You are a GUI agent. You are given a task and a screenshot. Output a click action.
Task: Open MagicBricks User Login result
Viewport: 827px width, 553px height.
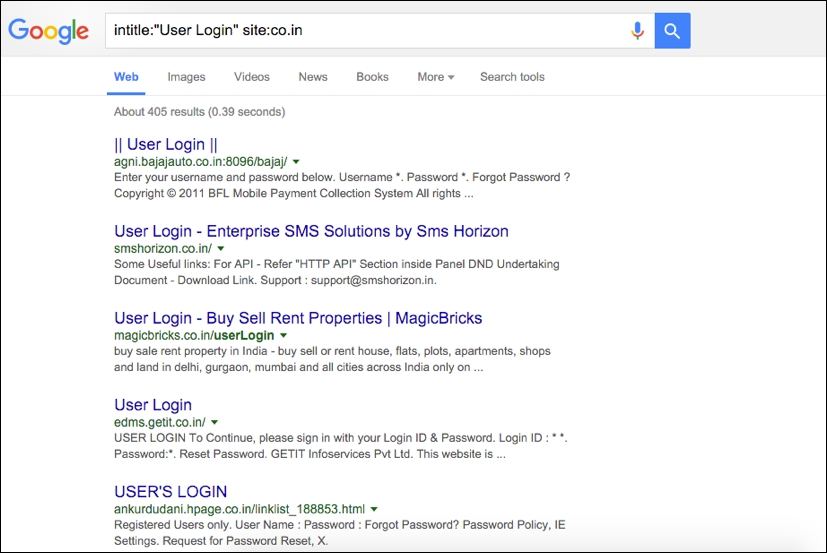[298, 318]
